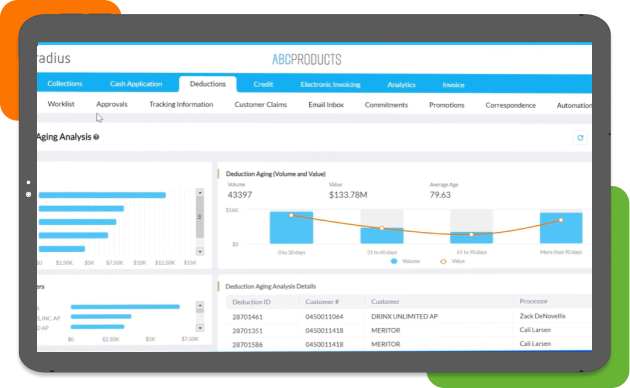Click the Average Age value 79.63
This screenshot has height=388, width=630.
(x=440, y=195)
